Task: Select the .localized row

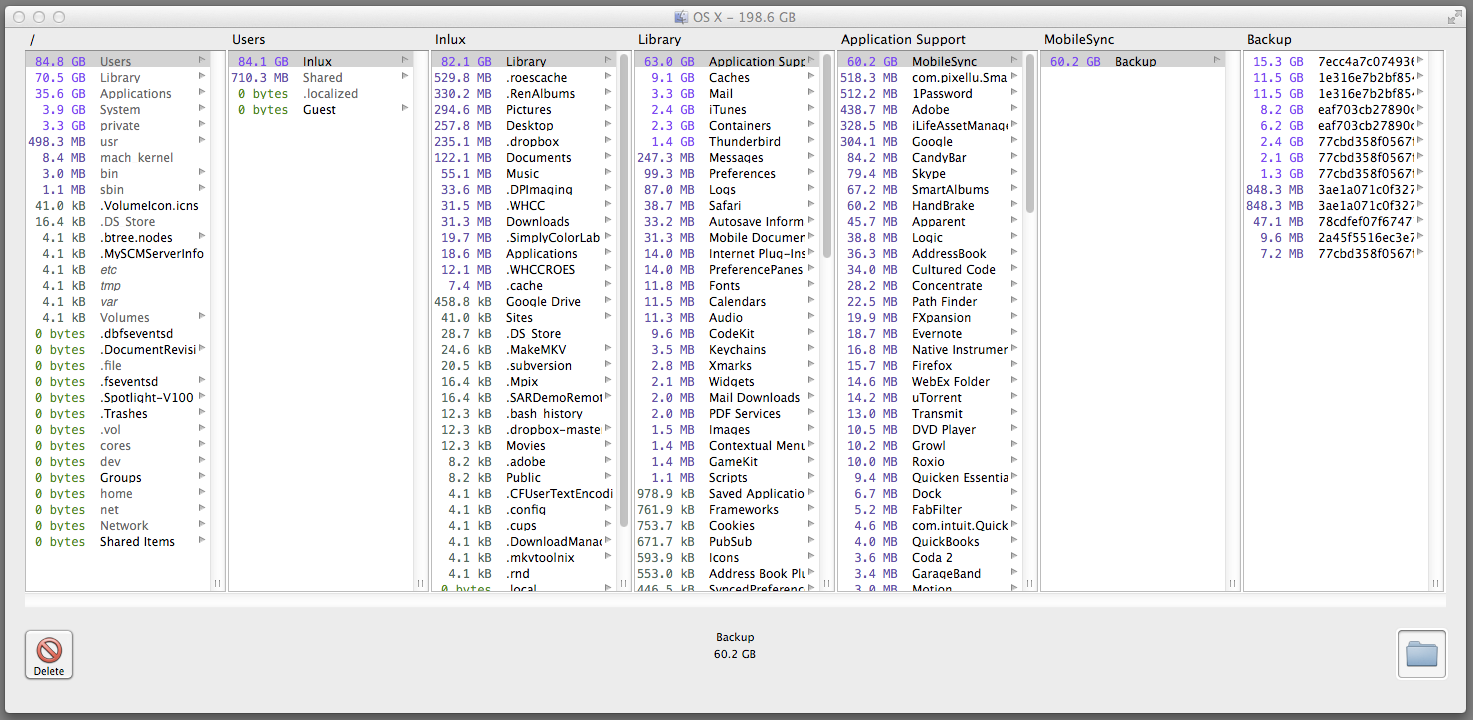Action: pyautogui.click(x=321, y=93)
